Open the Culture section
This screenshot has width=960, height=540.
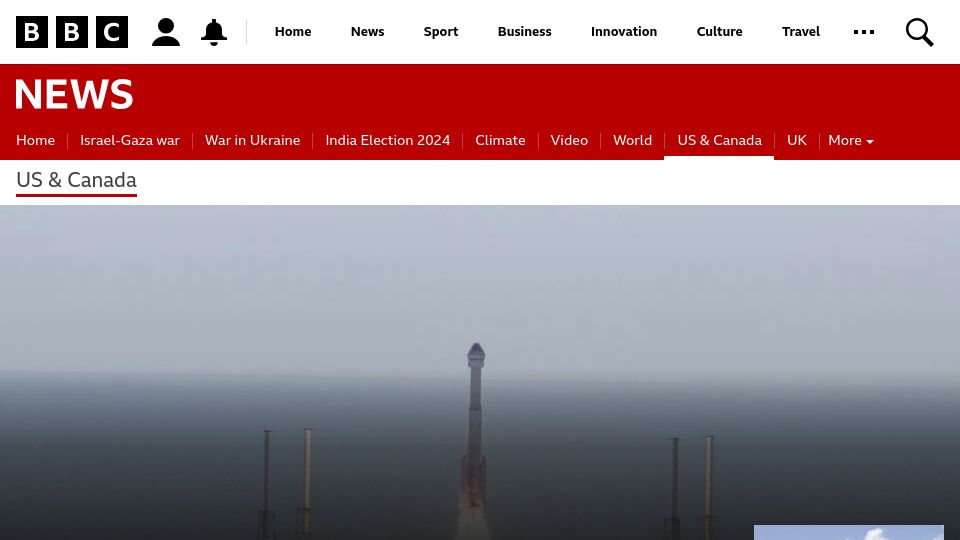pos(719,32)
